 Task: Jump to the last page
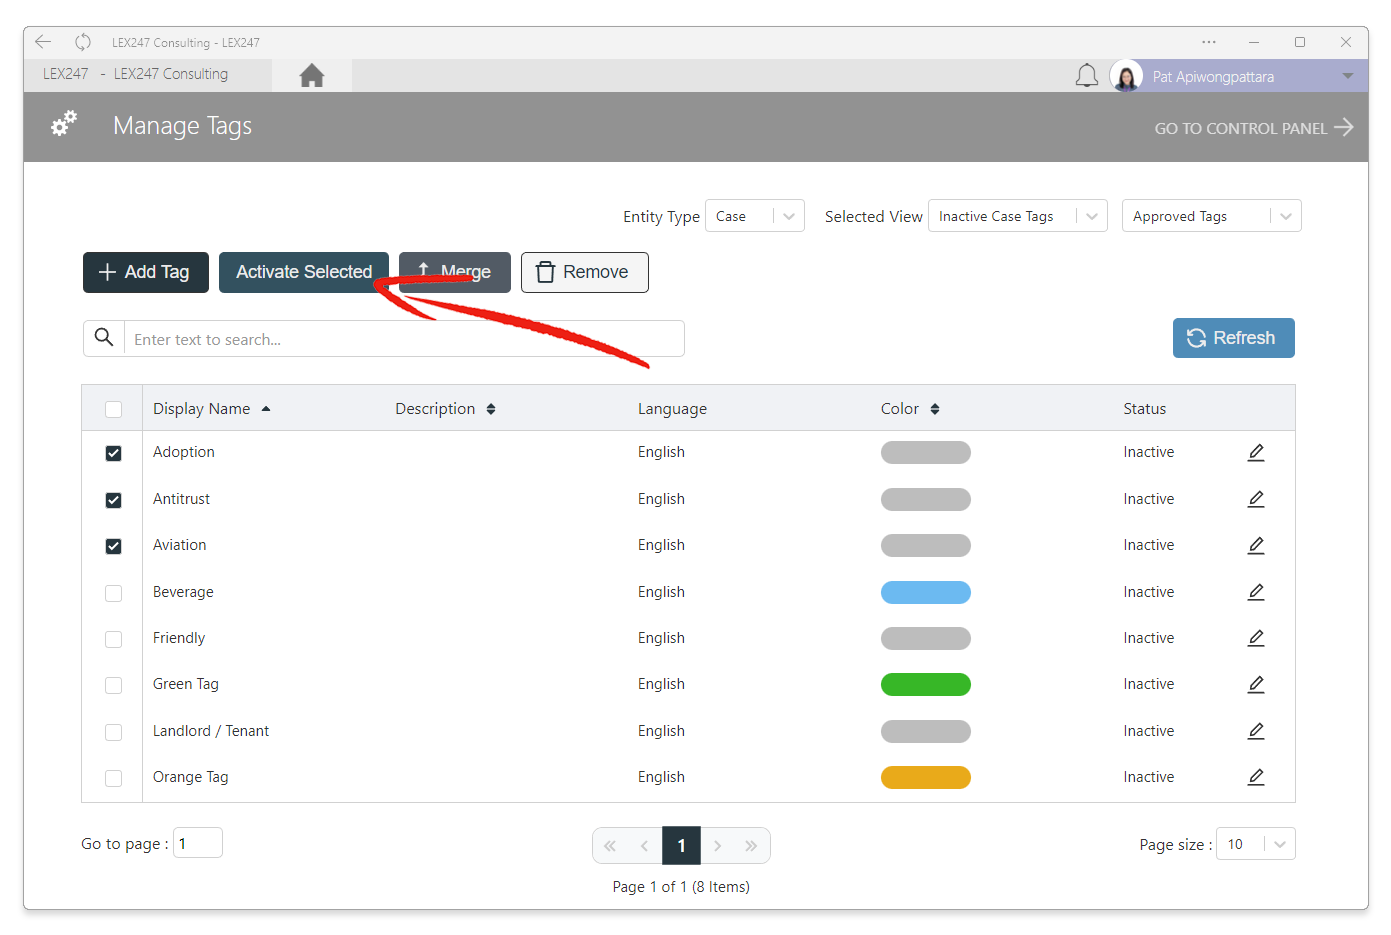tap(751, 846)
